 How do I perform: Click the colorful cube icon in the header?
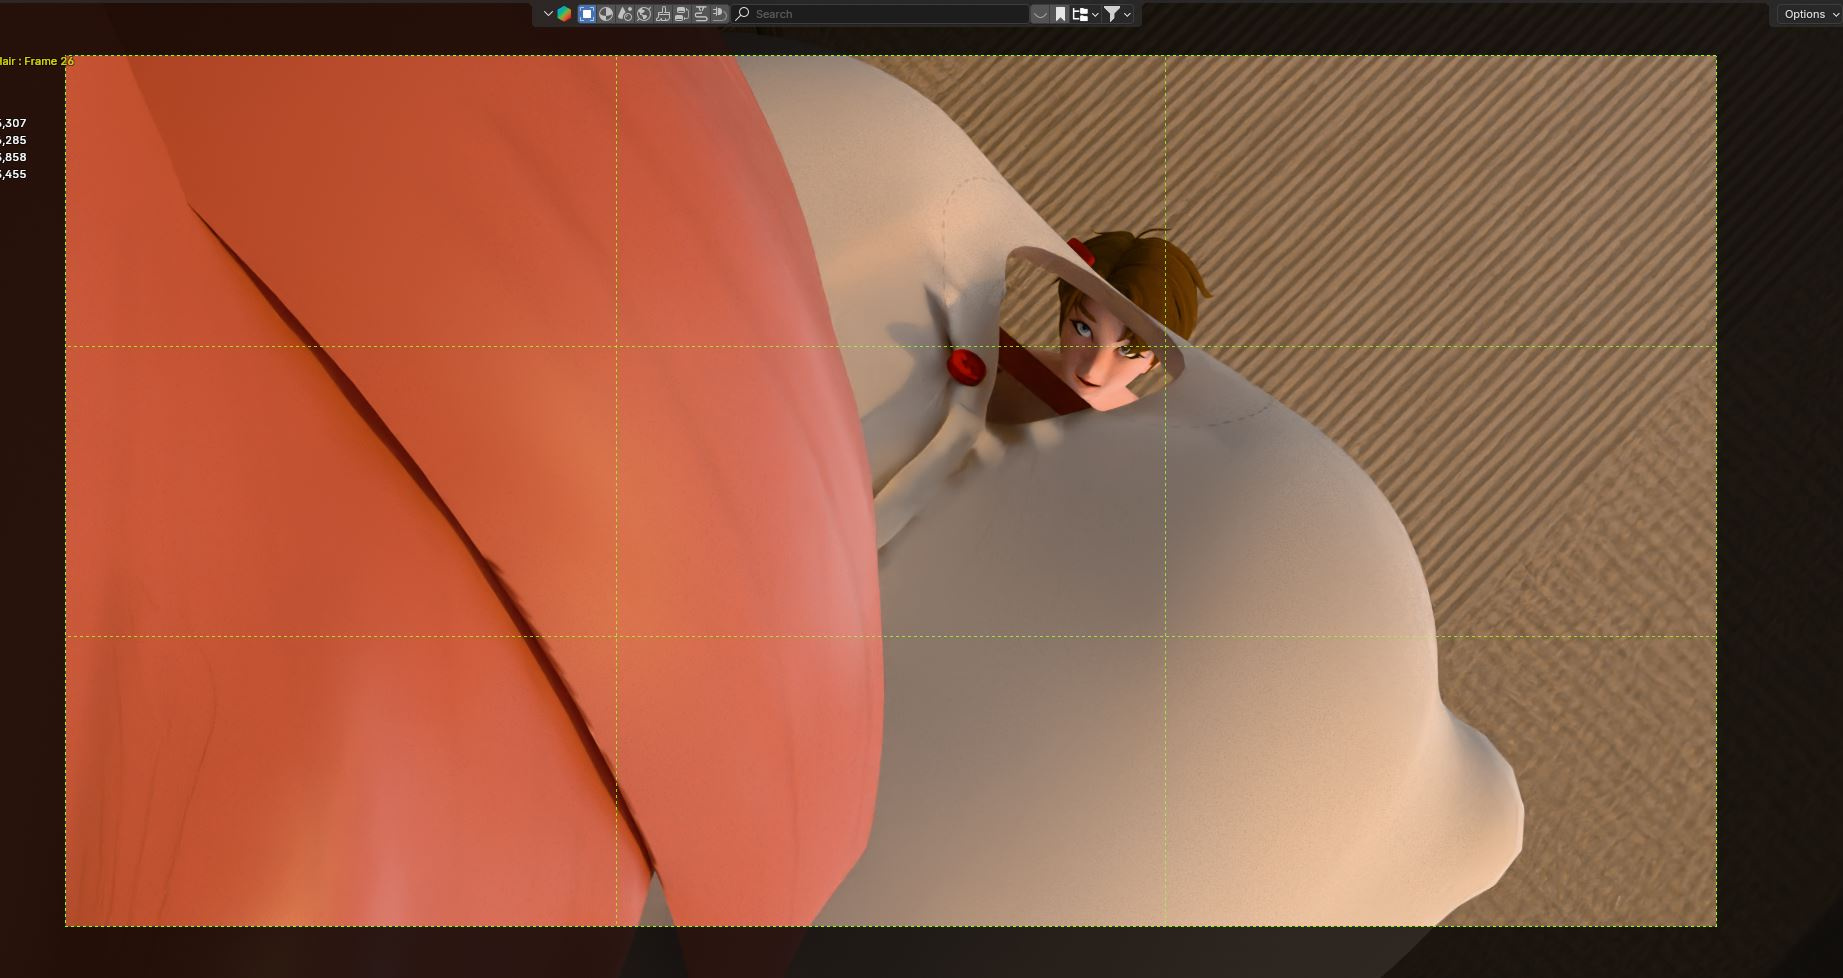[565, 14]
